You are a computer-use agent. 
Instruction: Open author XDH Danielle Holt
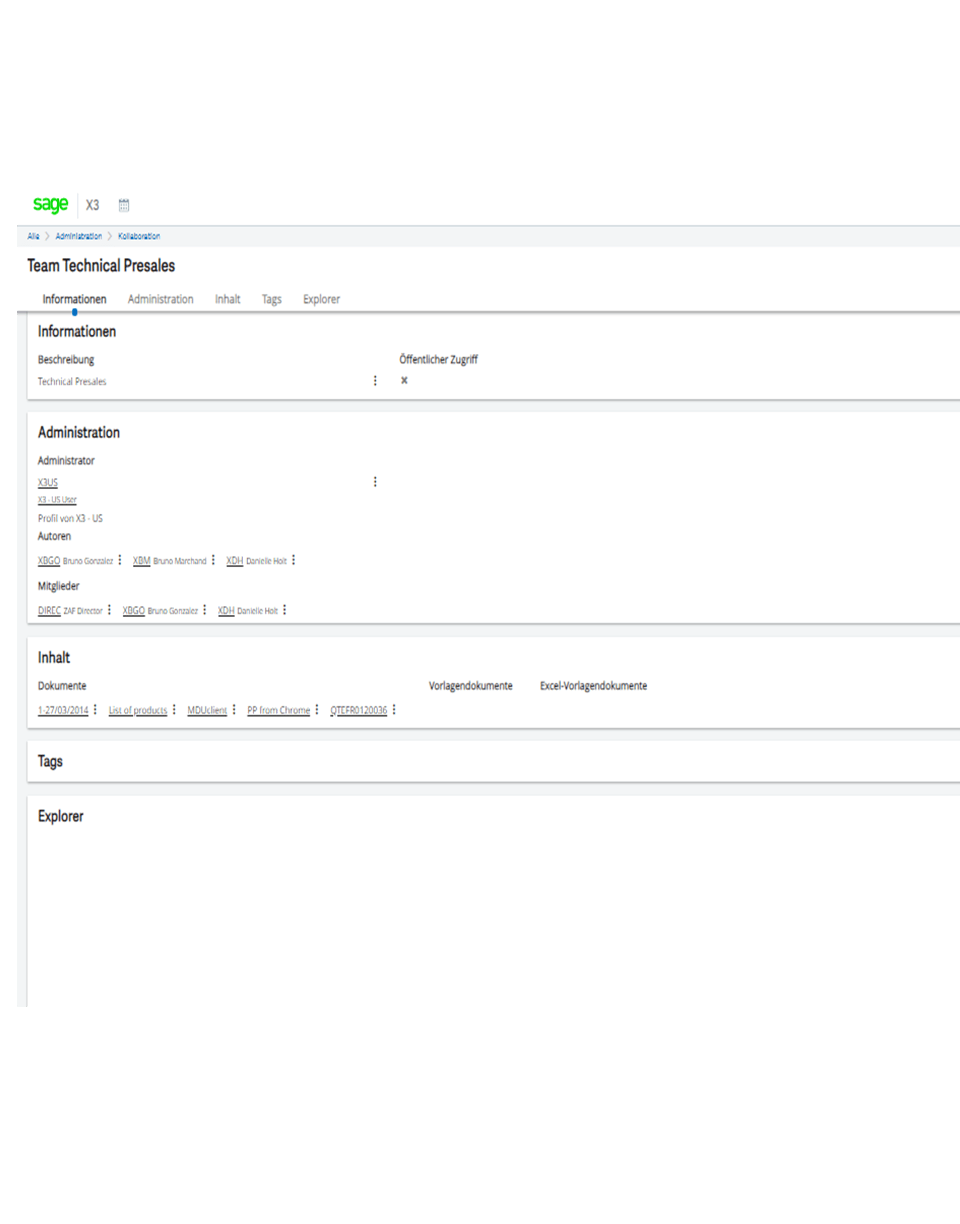(256, 561)
